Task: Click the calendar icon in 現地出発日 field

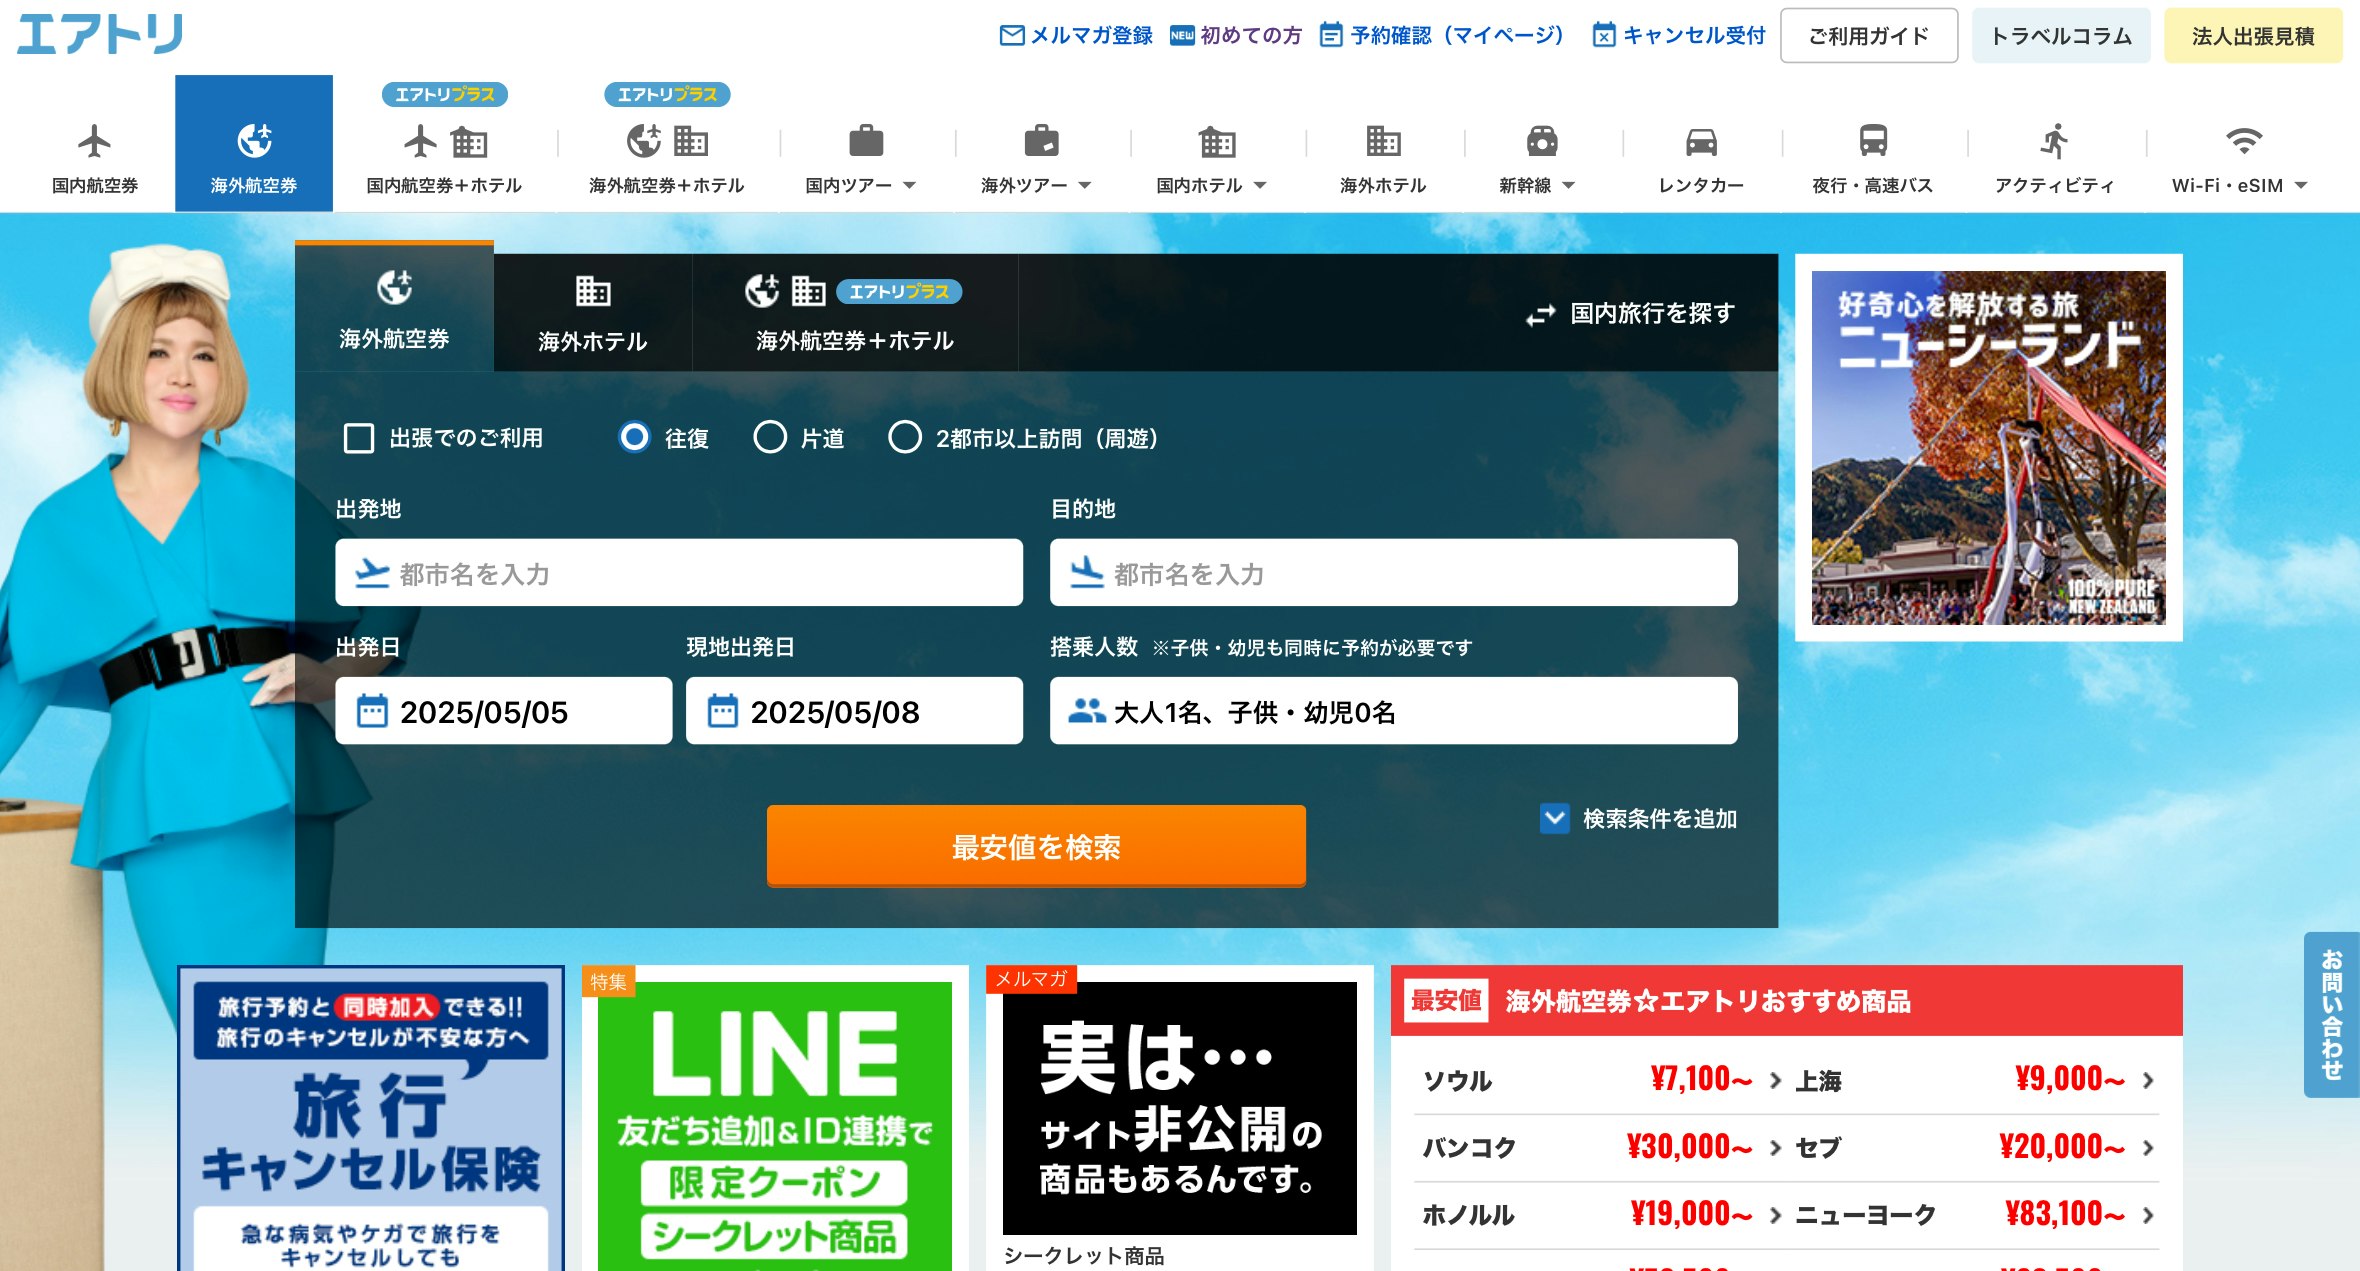Action: [722, 711]
